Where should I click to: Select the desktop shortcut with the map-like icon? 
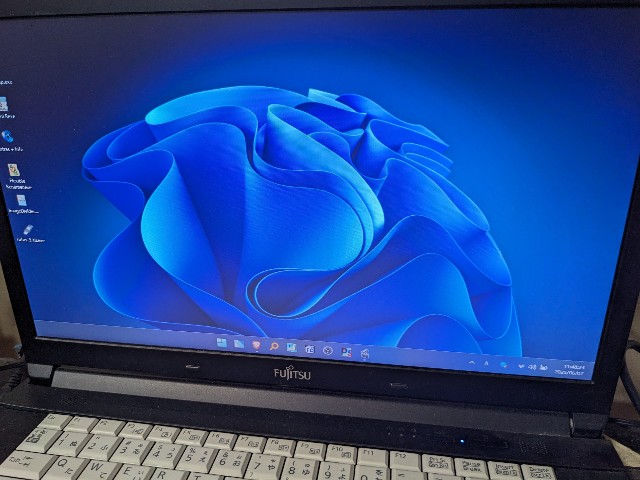click(14, 170)
